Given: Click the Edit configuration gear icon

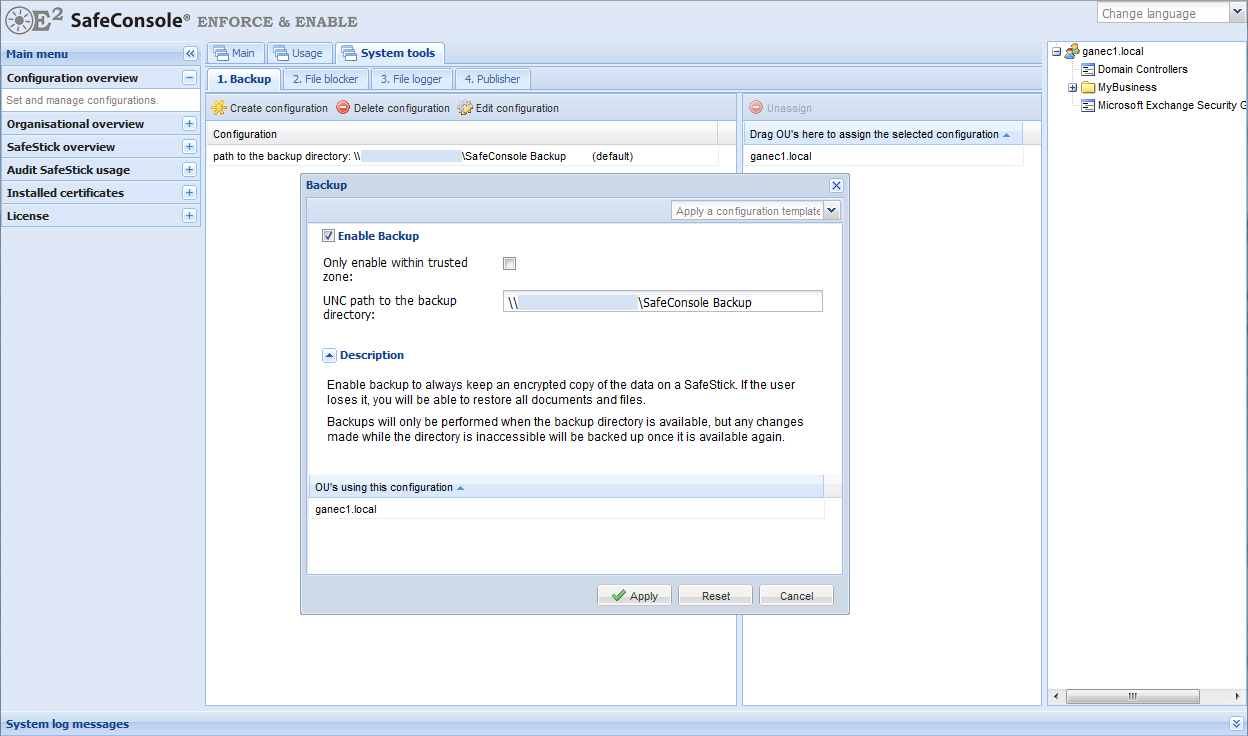Looking at the screenshot, I should click(465, 108).
